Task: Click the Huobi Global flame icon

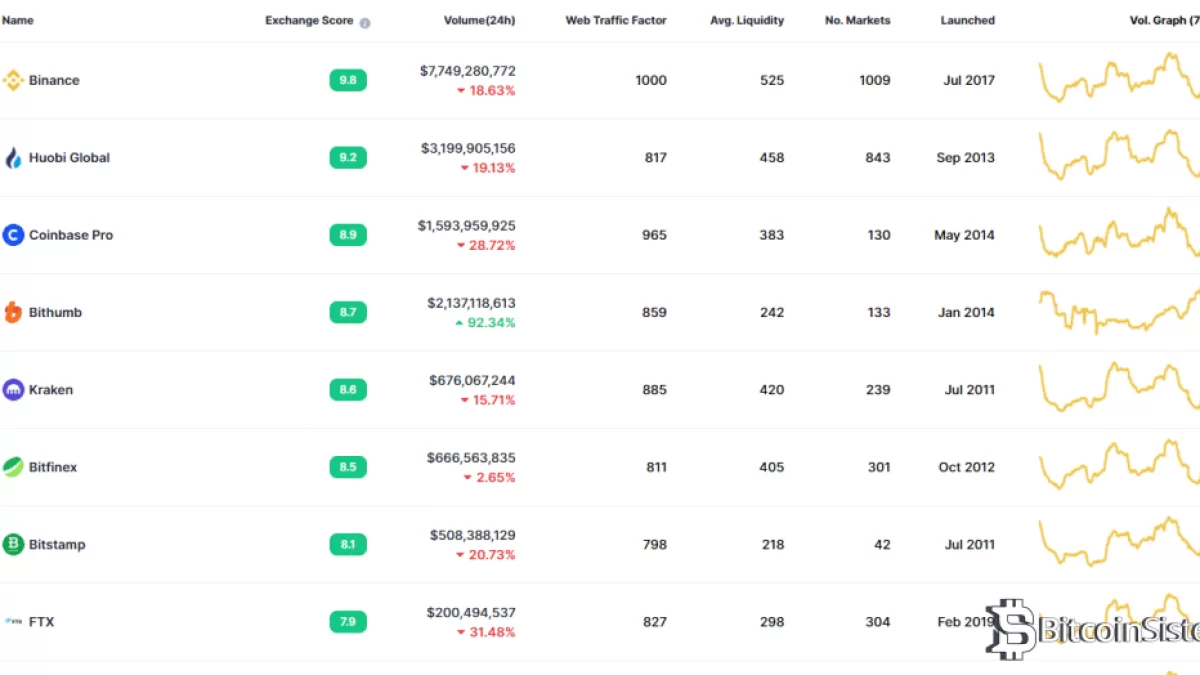Action: pyautogui.click(x=13, y=157)
